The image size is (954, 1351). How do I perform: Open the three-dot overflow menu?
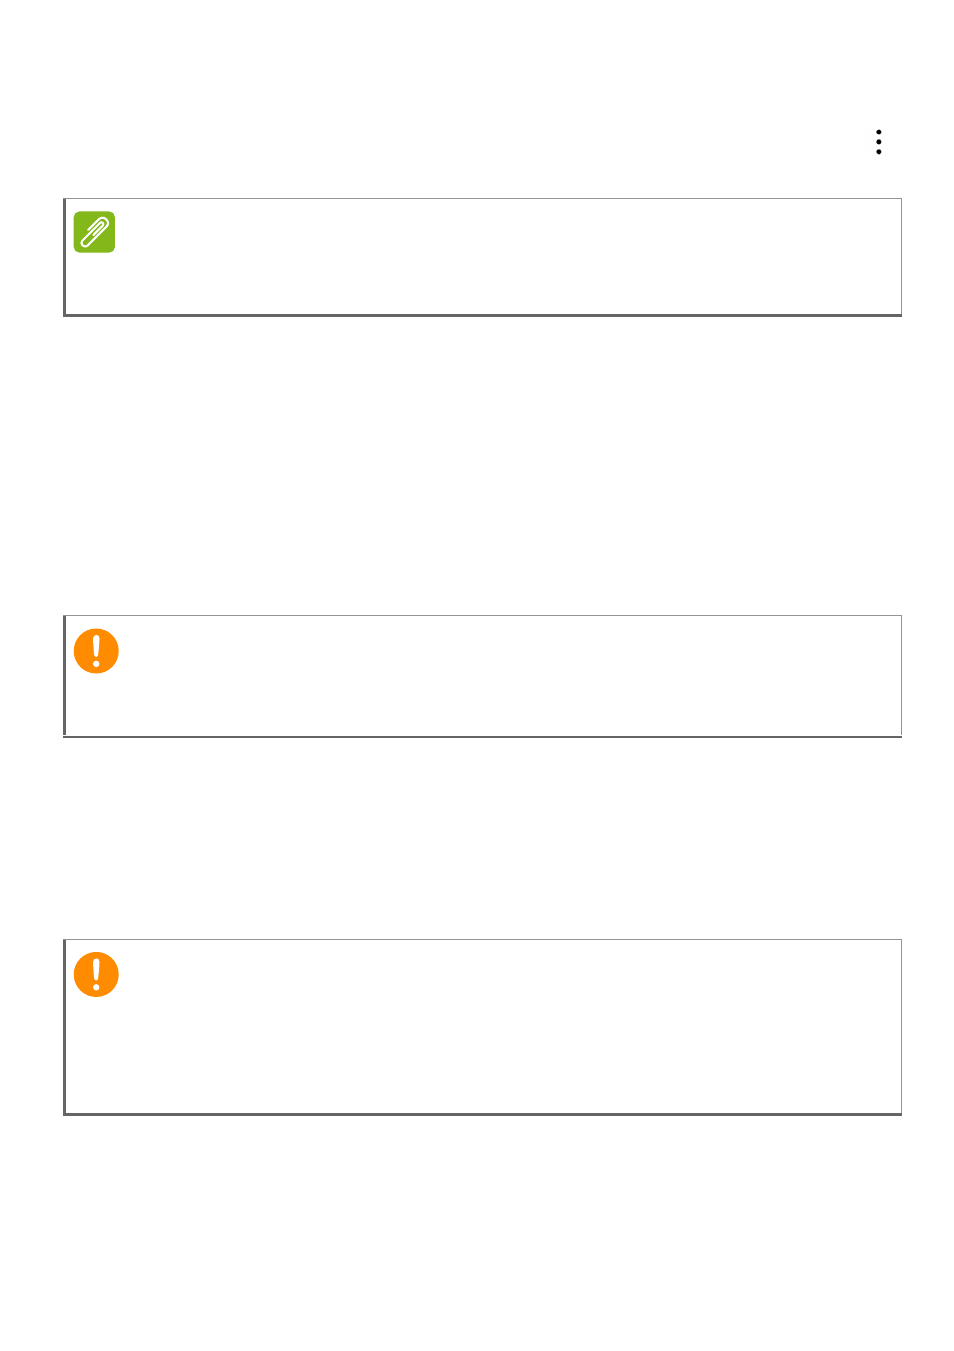click(878, 142)
